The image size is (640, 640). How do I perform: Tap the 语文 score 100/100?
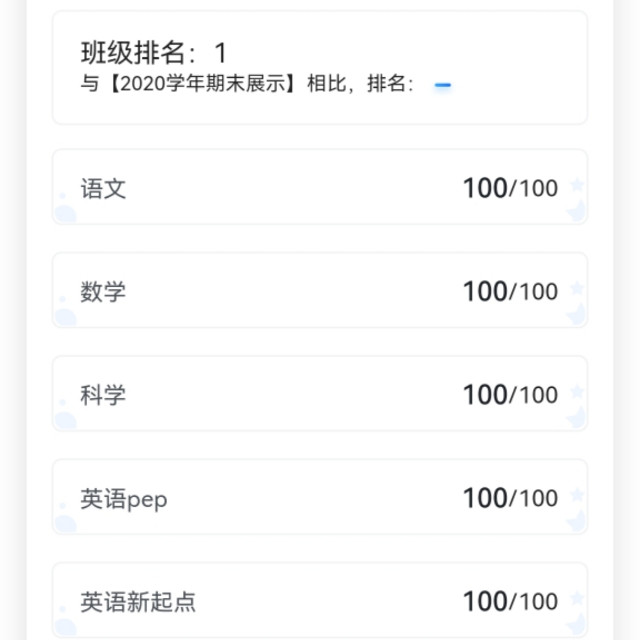click(510, 188)
